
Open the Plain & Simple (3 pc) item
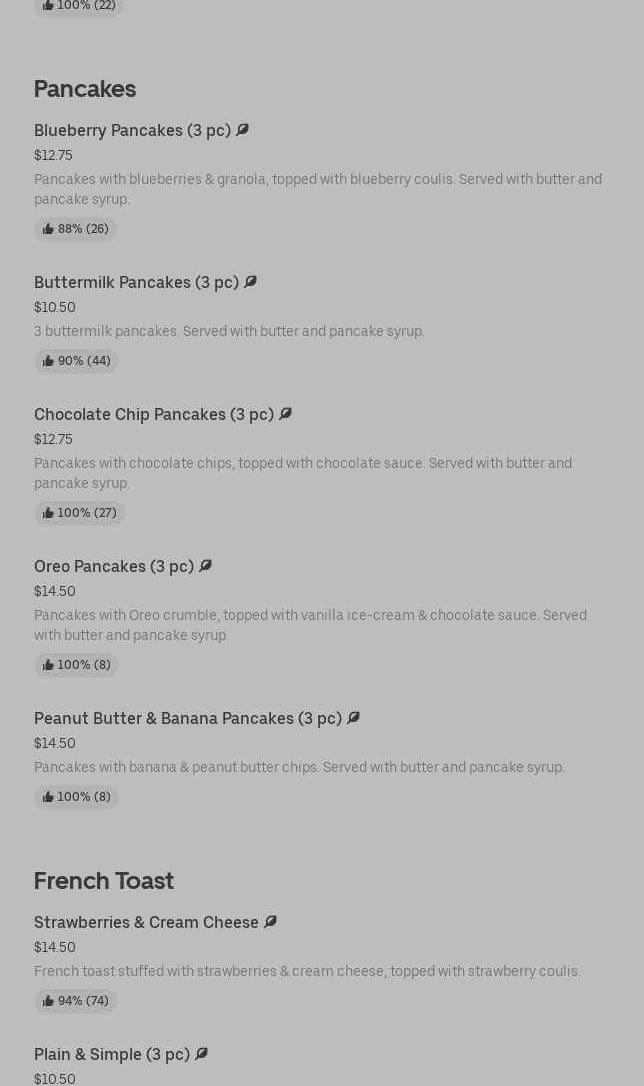[x=111, y=1055]
